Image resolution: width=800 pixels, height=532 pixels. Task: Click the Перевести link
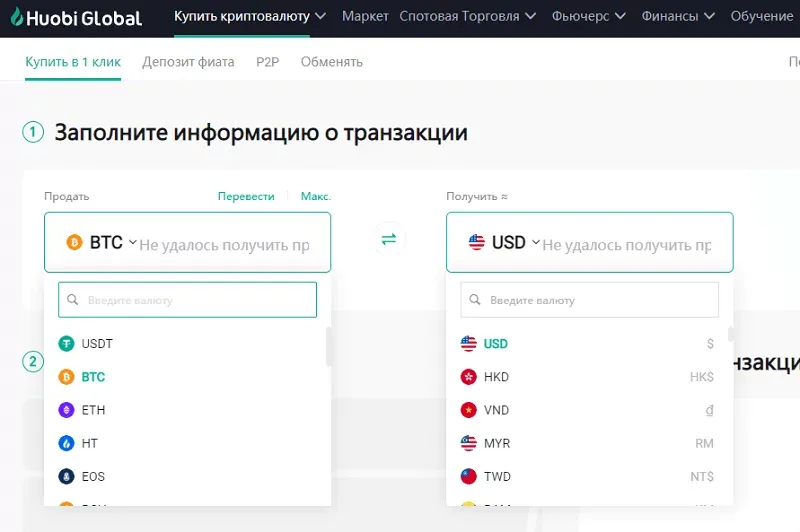(x=246, y=196)
